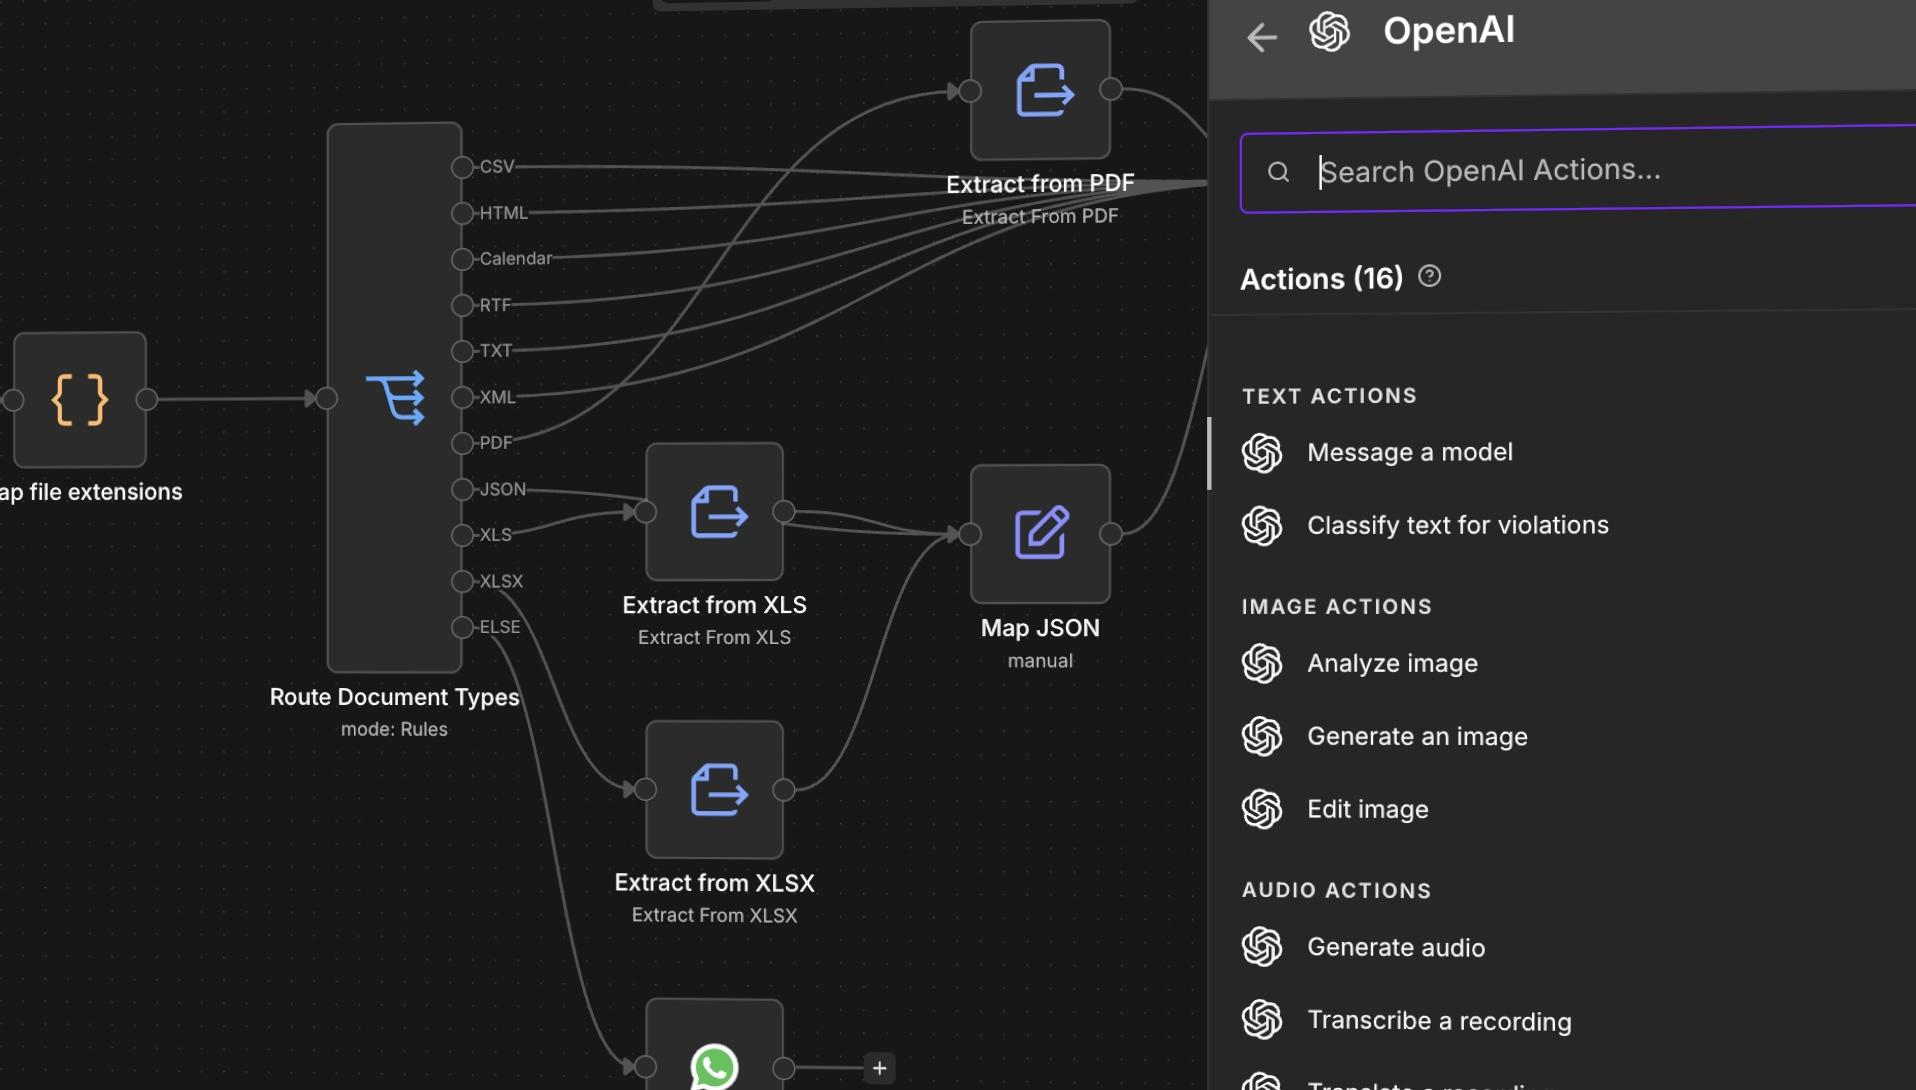Image resolution: width=1916 pixels, height=1090 pixels.
Task: Open the Route Document Types switch node
Action: pyautogui.click(x=394, y=397)
